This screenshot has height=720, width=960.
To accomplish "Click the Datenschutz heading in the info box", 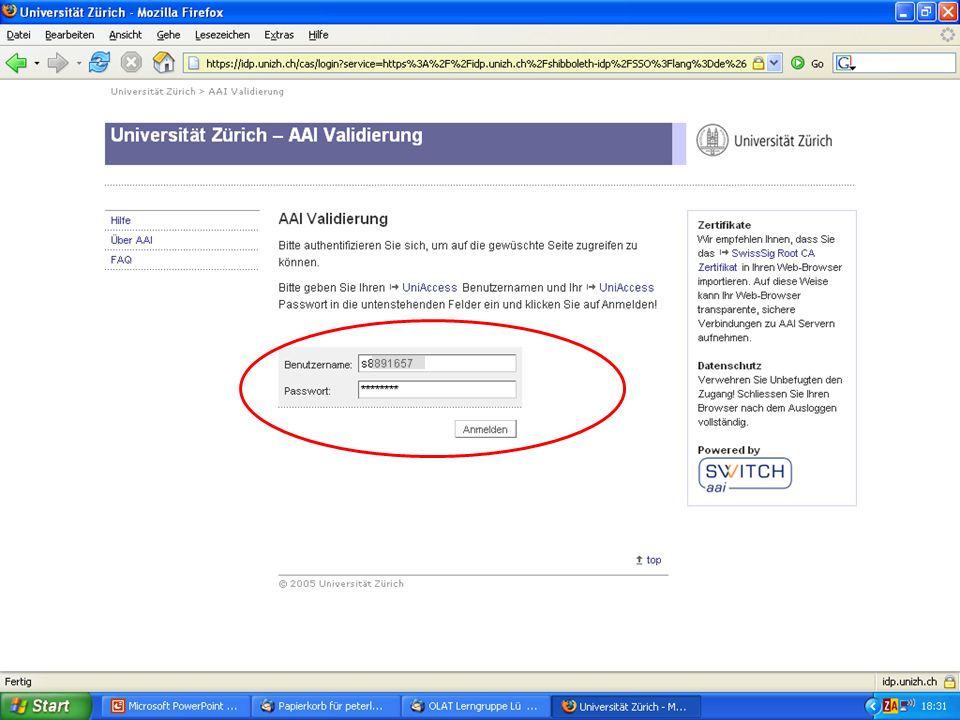I will [x=729, y=366].
